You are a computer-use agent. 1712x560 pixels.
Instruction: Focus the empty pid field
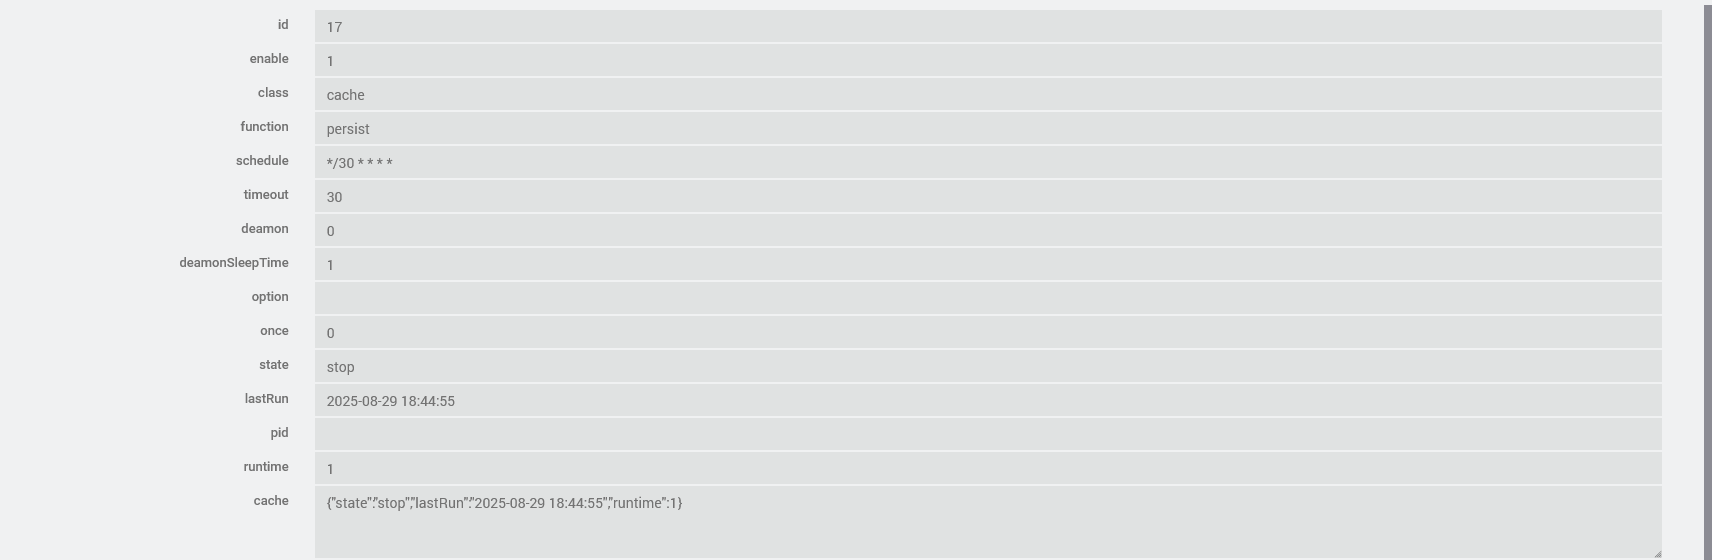click(987, 435)
